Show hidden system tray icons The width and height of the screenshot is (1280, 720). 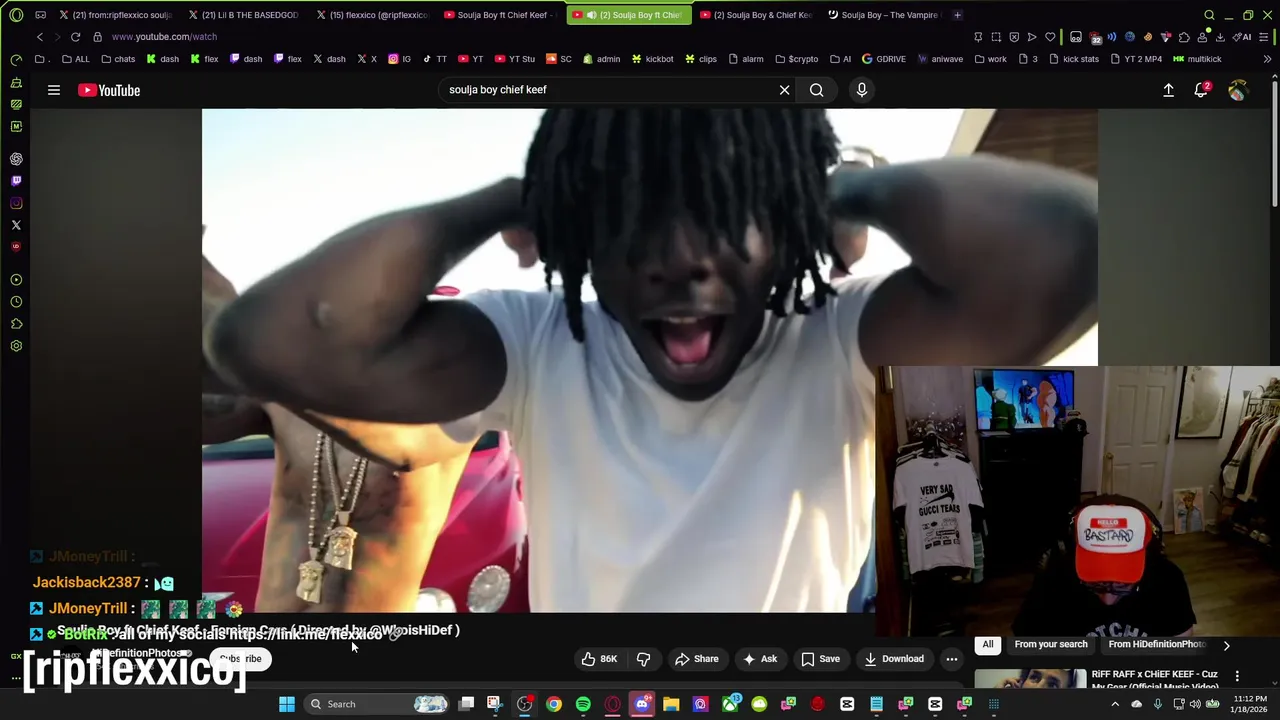(x=1115, y=704)
